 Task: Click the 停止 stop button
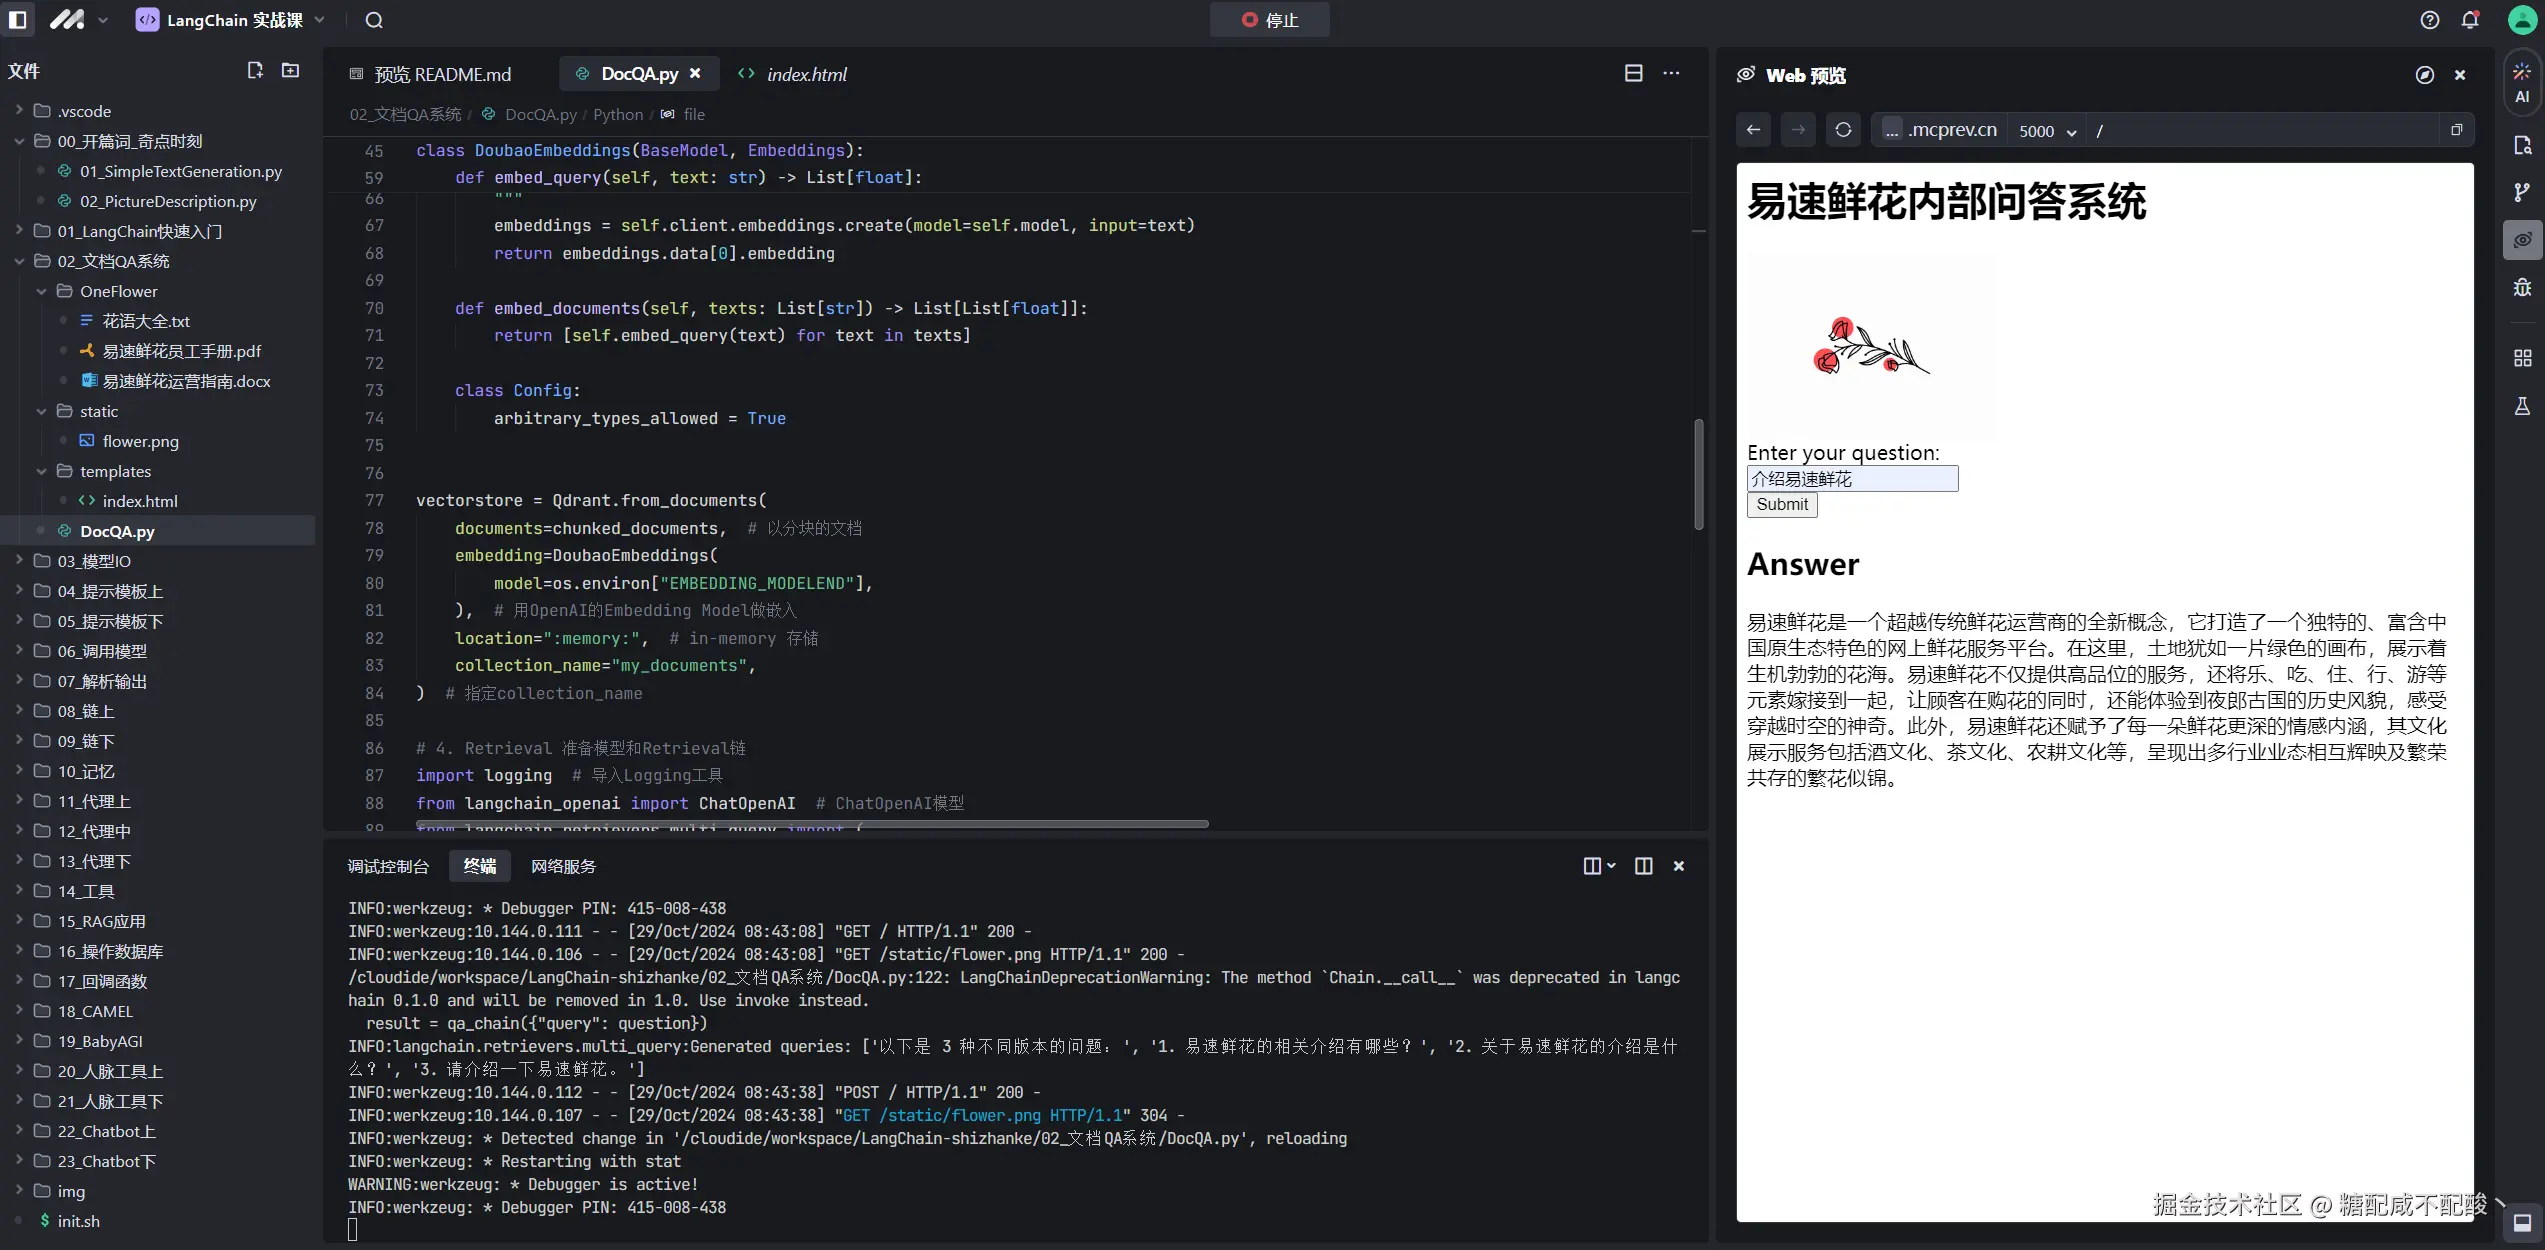[x=1269, y=20]
